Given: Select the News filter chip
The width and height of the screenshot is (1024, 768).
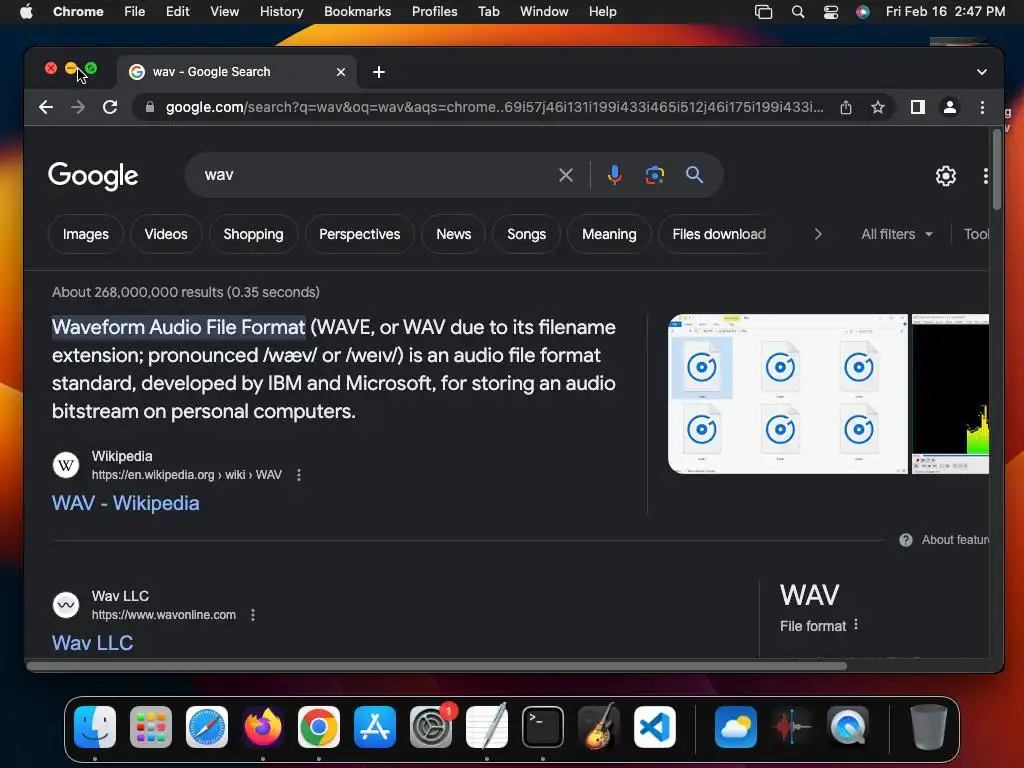Looking at the screenshot, I should [453, 234].
